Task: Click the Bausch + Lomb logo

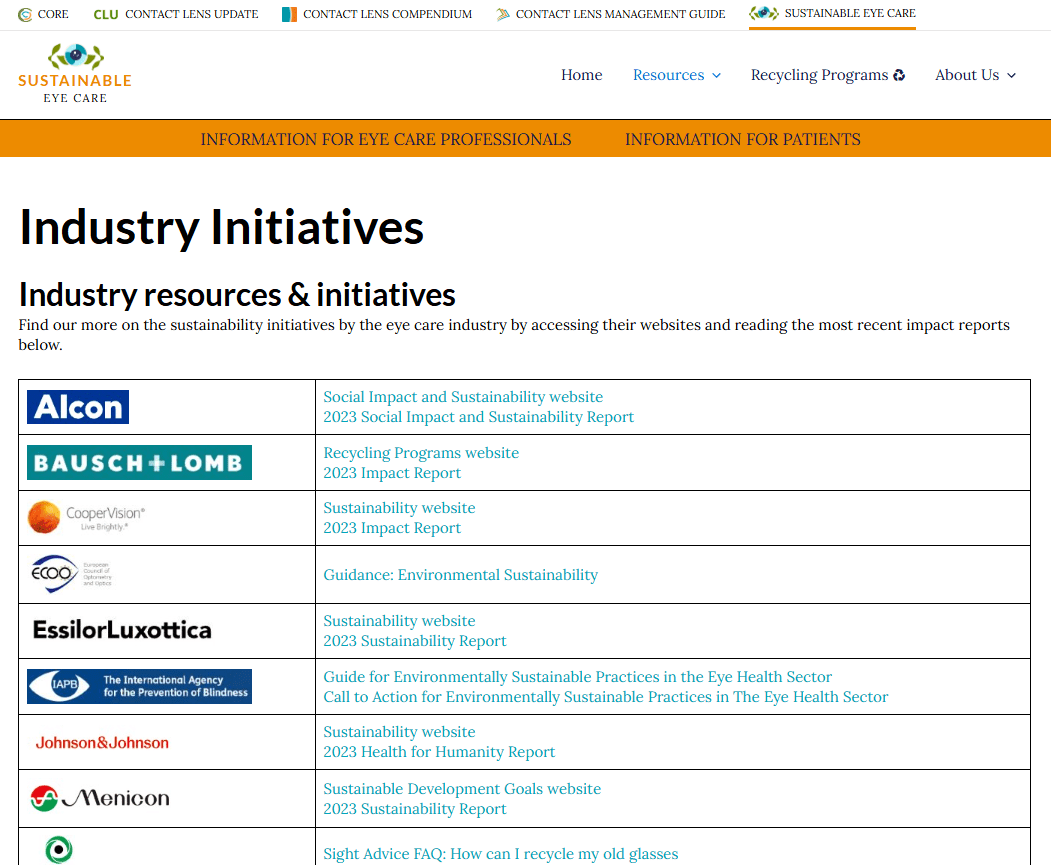Action: pos(139,463)
